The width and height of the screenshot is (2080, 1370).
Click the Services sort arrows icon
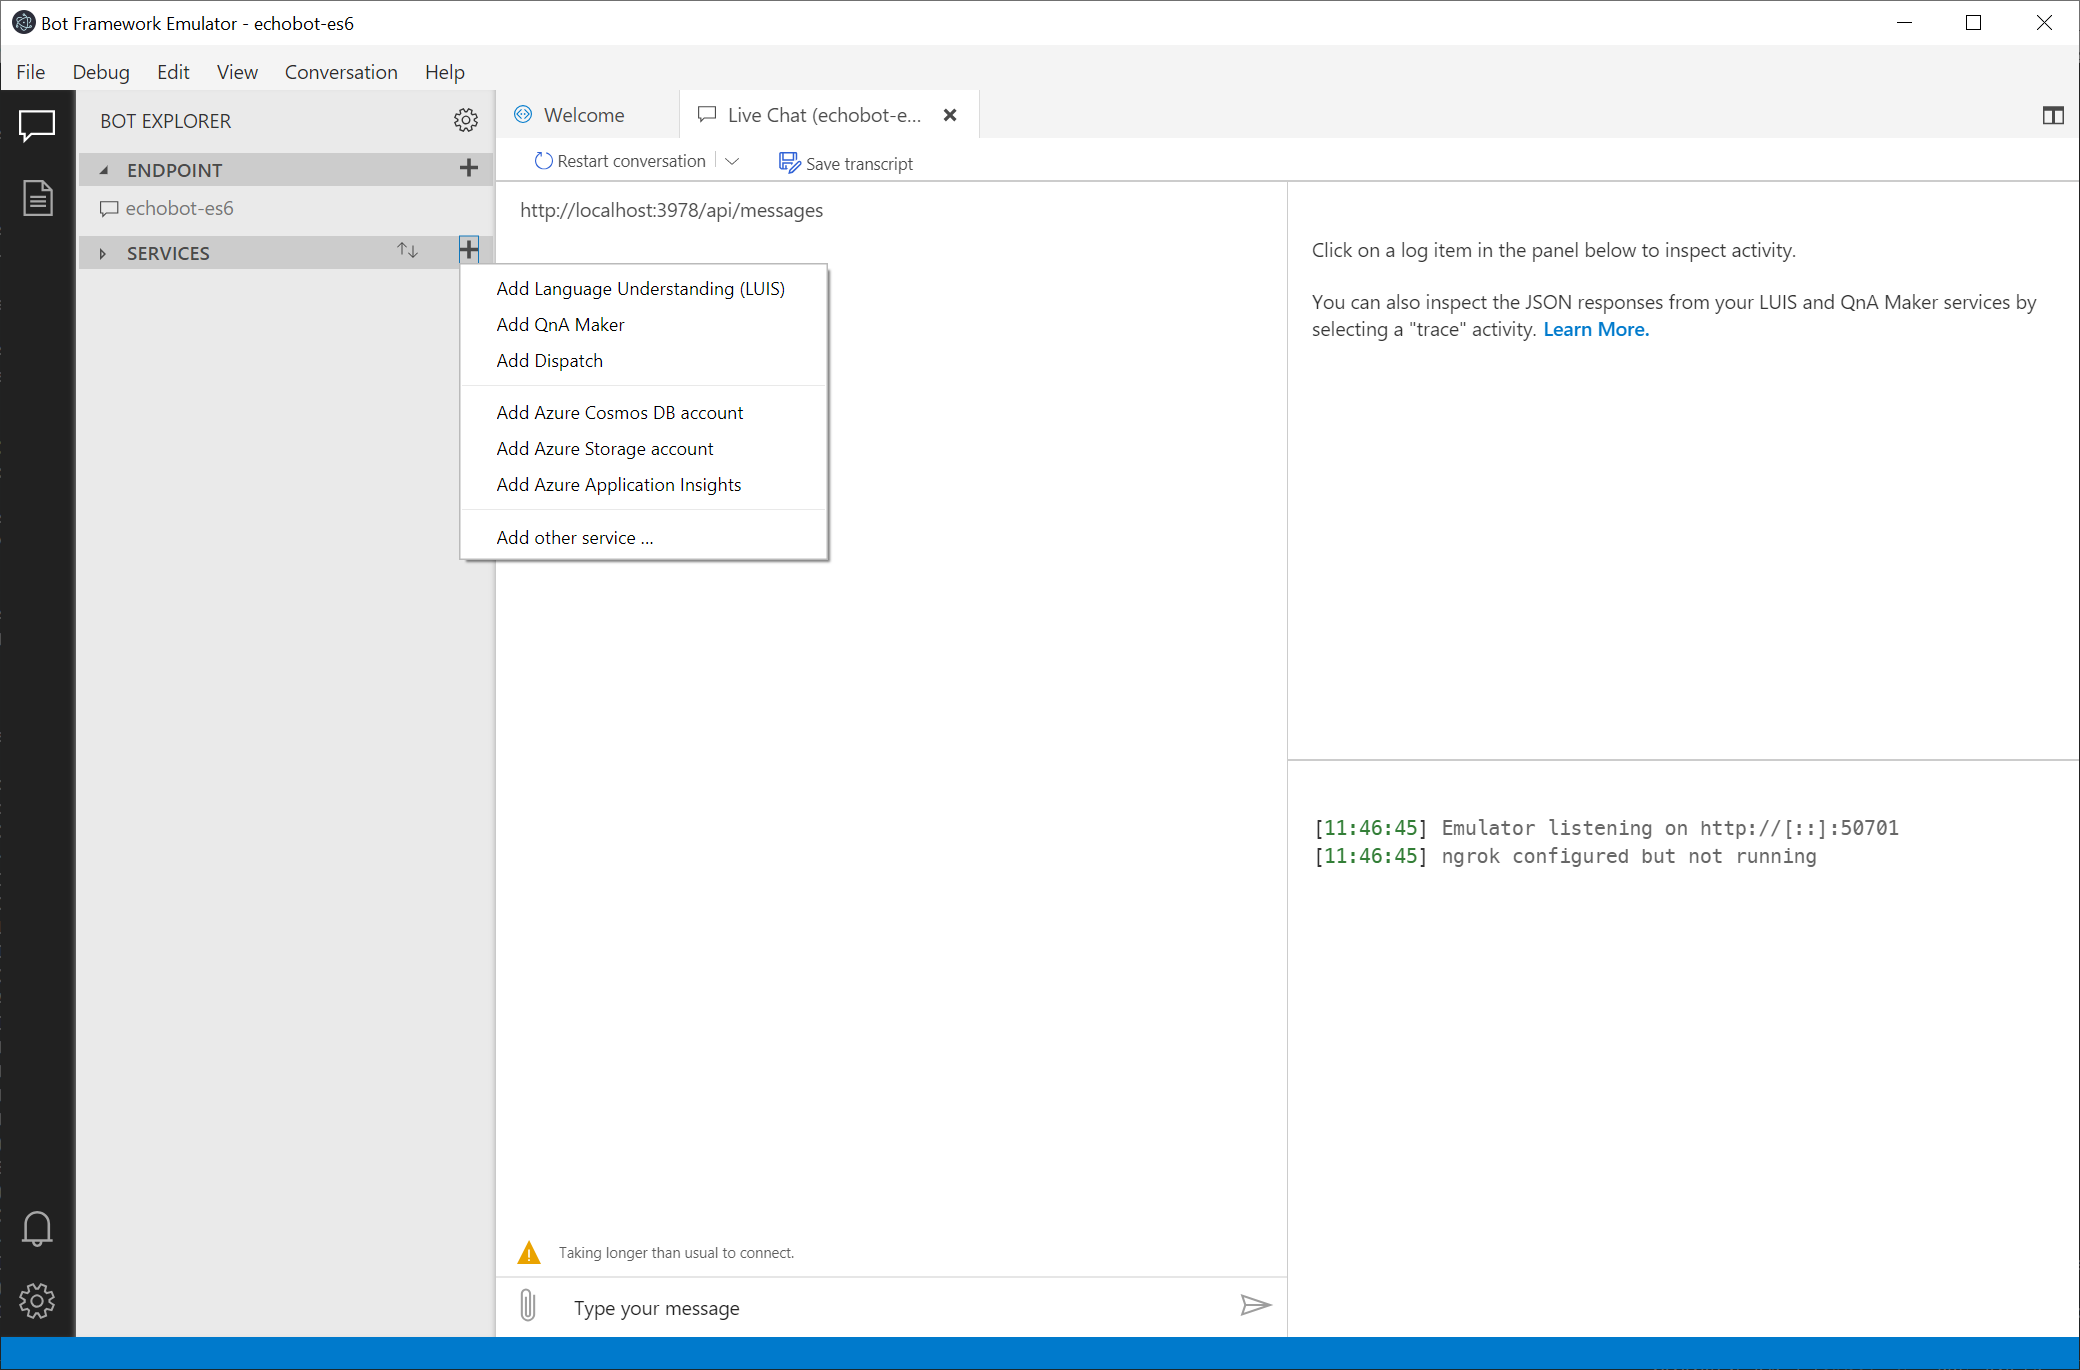[407, 250]
